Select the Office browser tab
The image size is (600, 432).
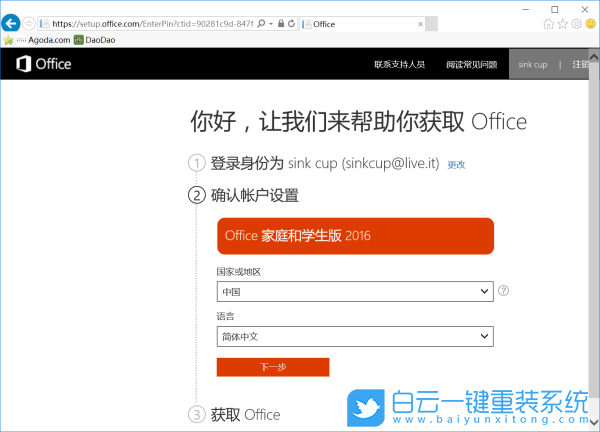point(362,24)
